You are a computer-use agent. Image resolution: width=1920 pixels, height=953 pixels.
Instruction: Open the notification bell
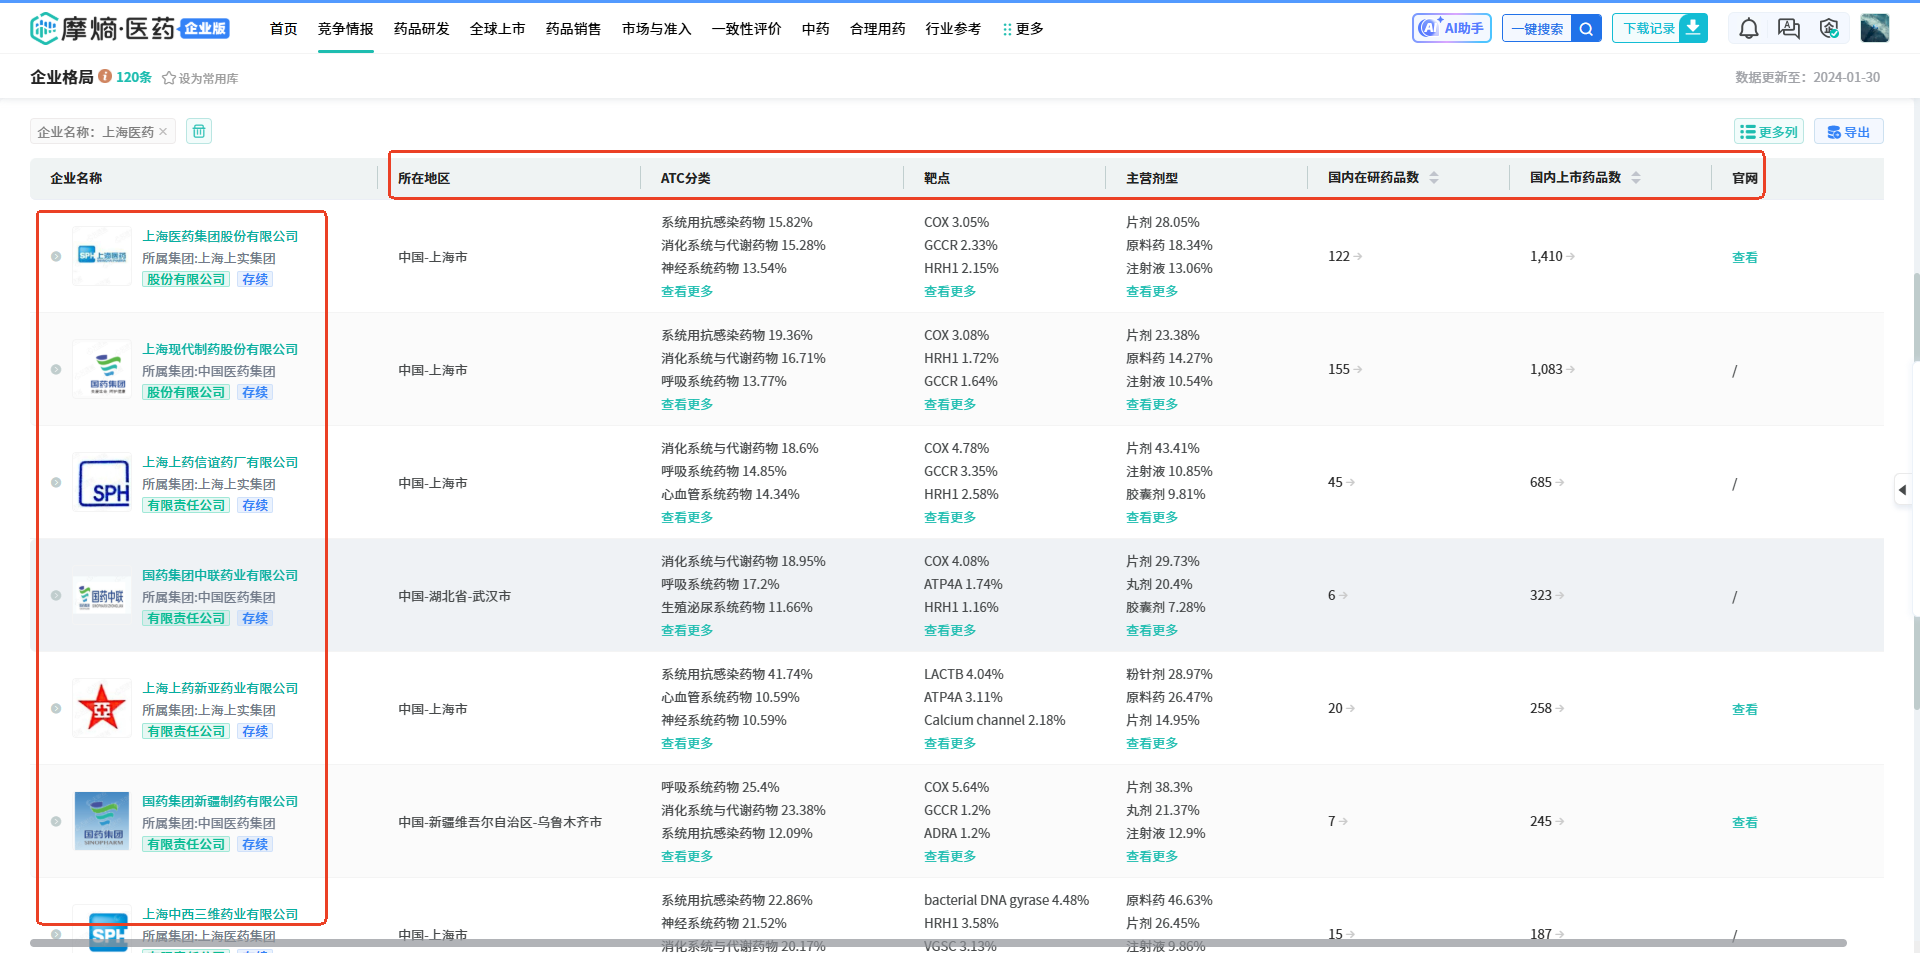point(1748,28)
